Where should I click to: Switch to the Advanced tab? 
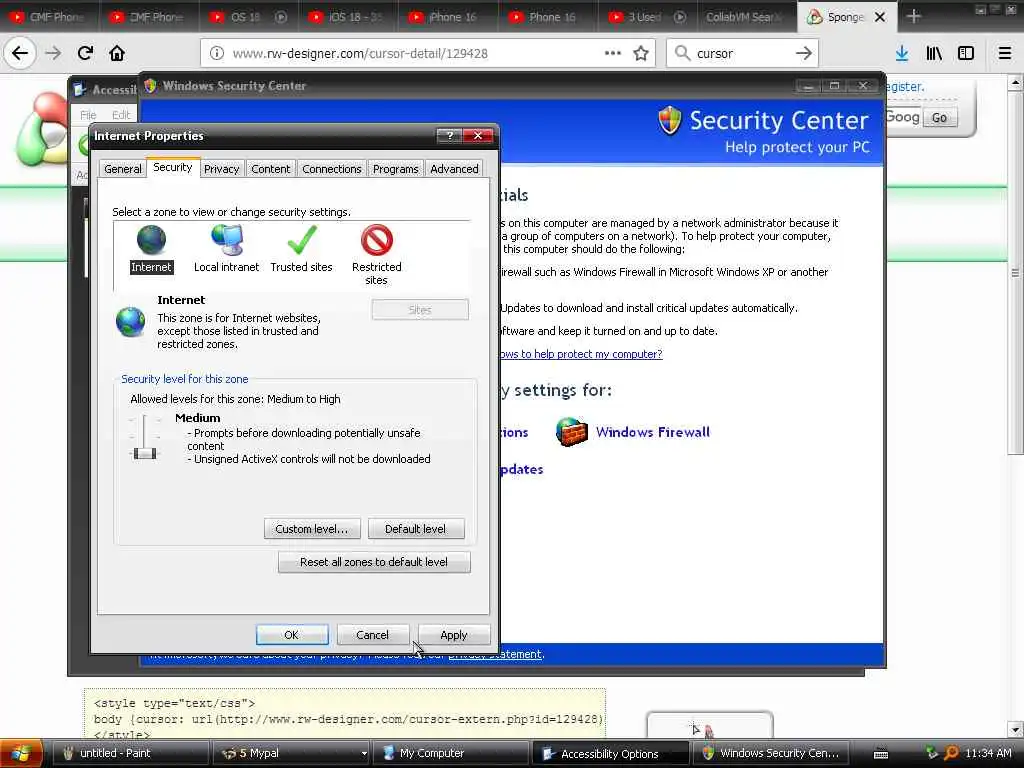pos(455,168)
